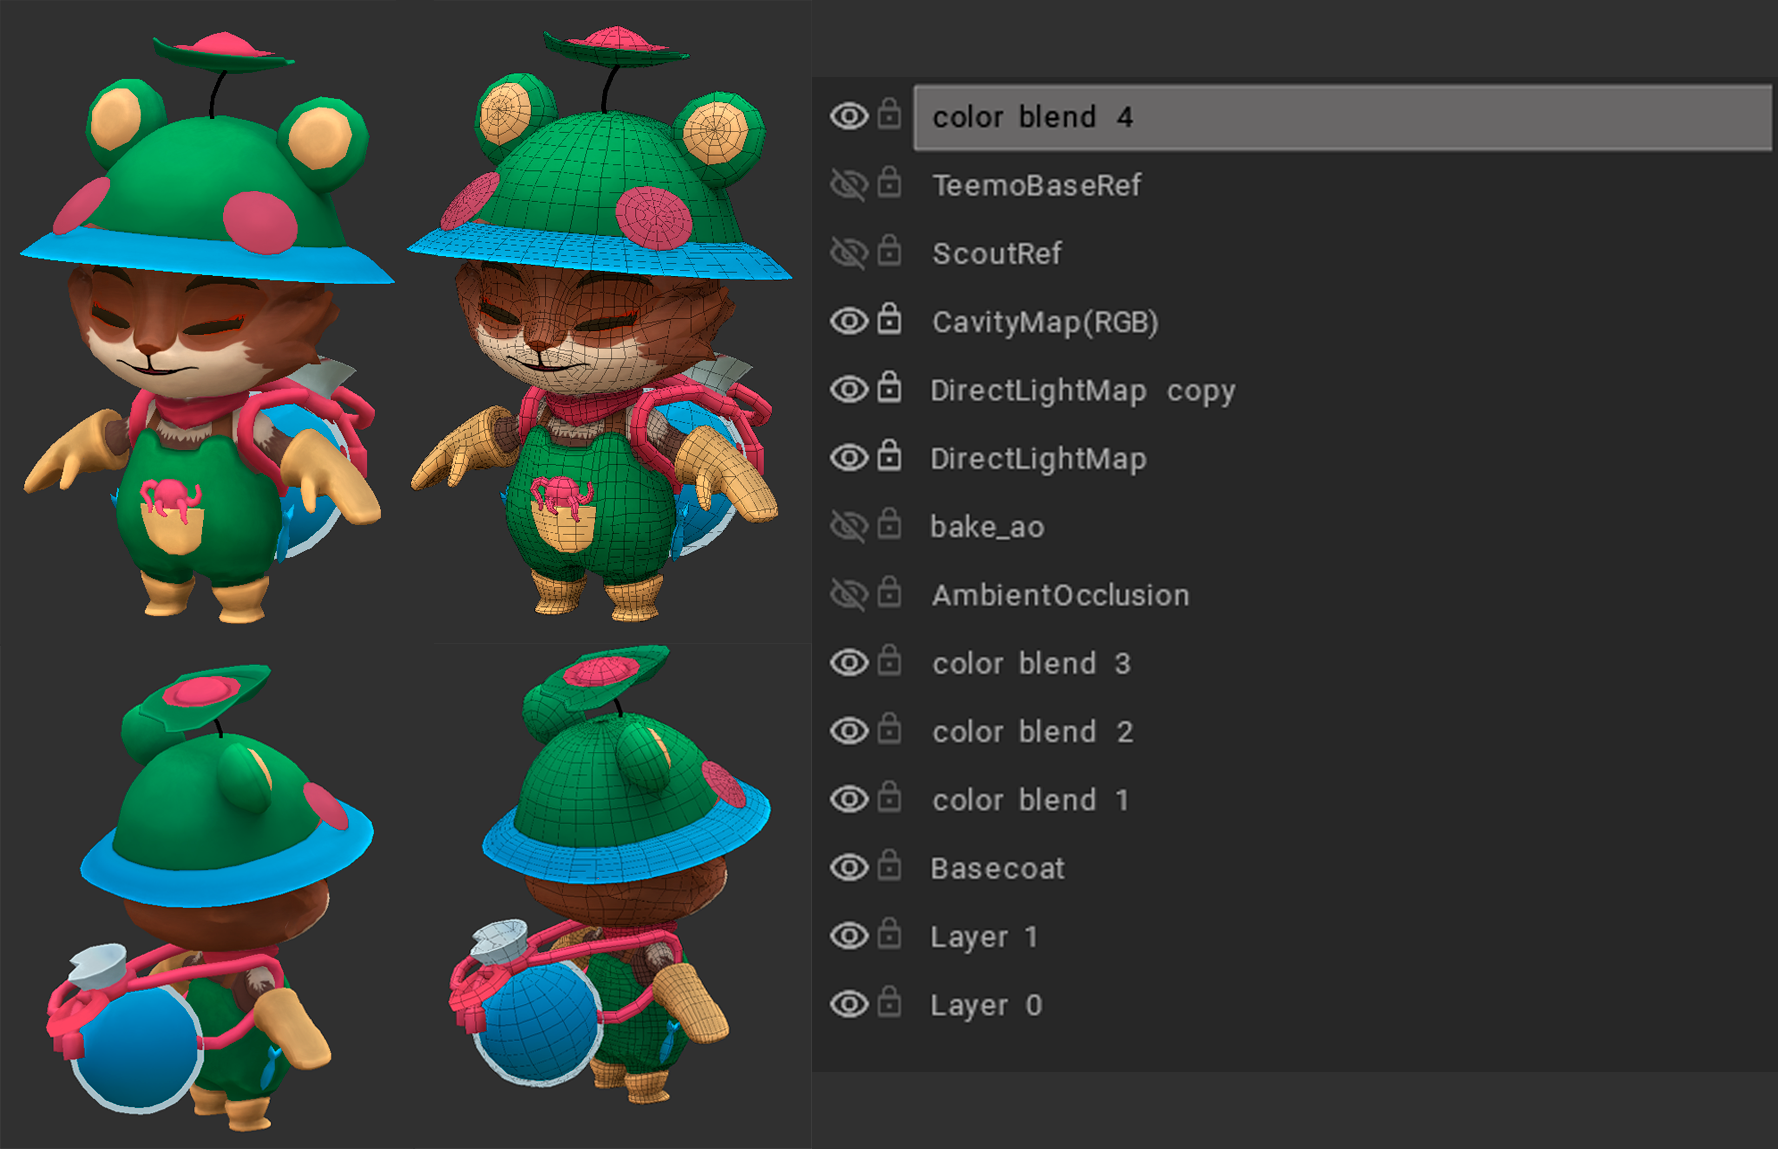Select the color blend 3 layer name
Viewport: 1778px width, 1149px height.
pyautogui.click(x=1031, y=663)
